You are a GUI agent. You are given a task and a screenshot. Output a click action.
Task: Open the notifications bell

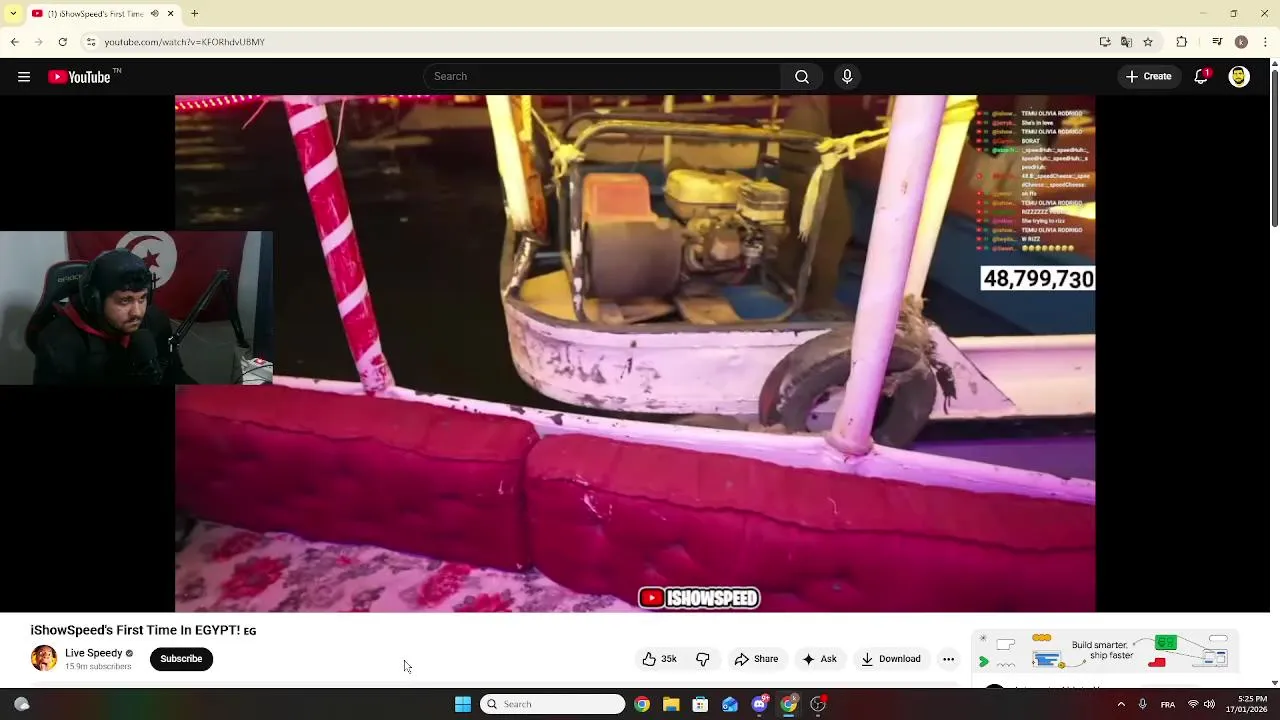click(1202, 77)
